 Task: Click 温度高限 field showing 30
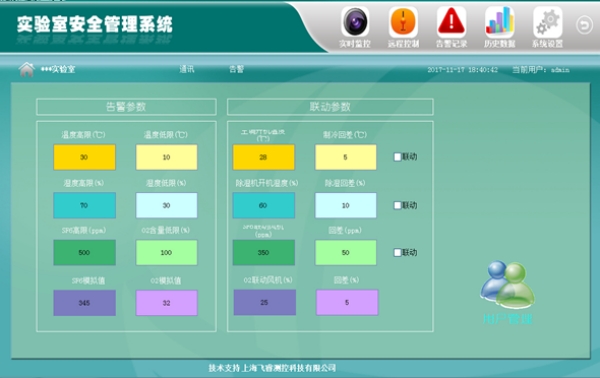pyautogui.click(x=85, y=157)
